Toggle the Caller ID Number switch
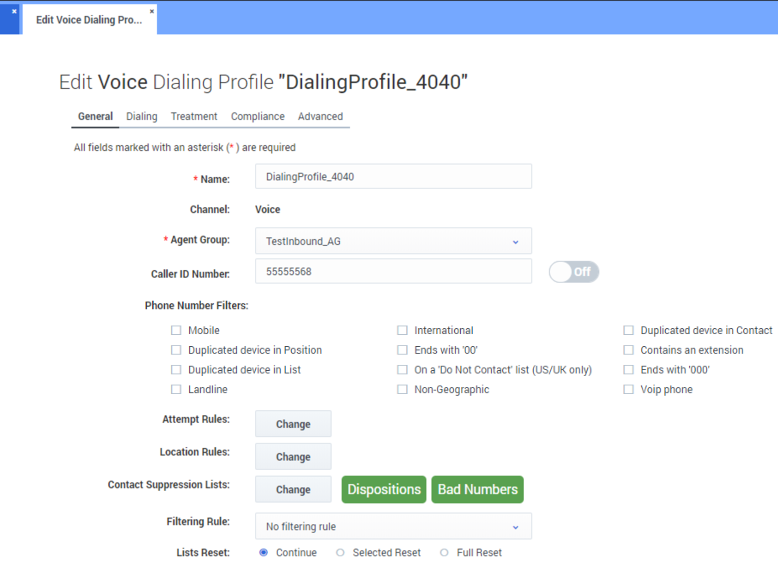This screenshot has height=587, width=778. pos(573,272)
